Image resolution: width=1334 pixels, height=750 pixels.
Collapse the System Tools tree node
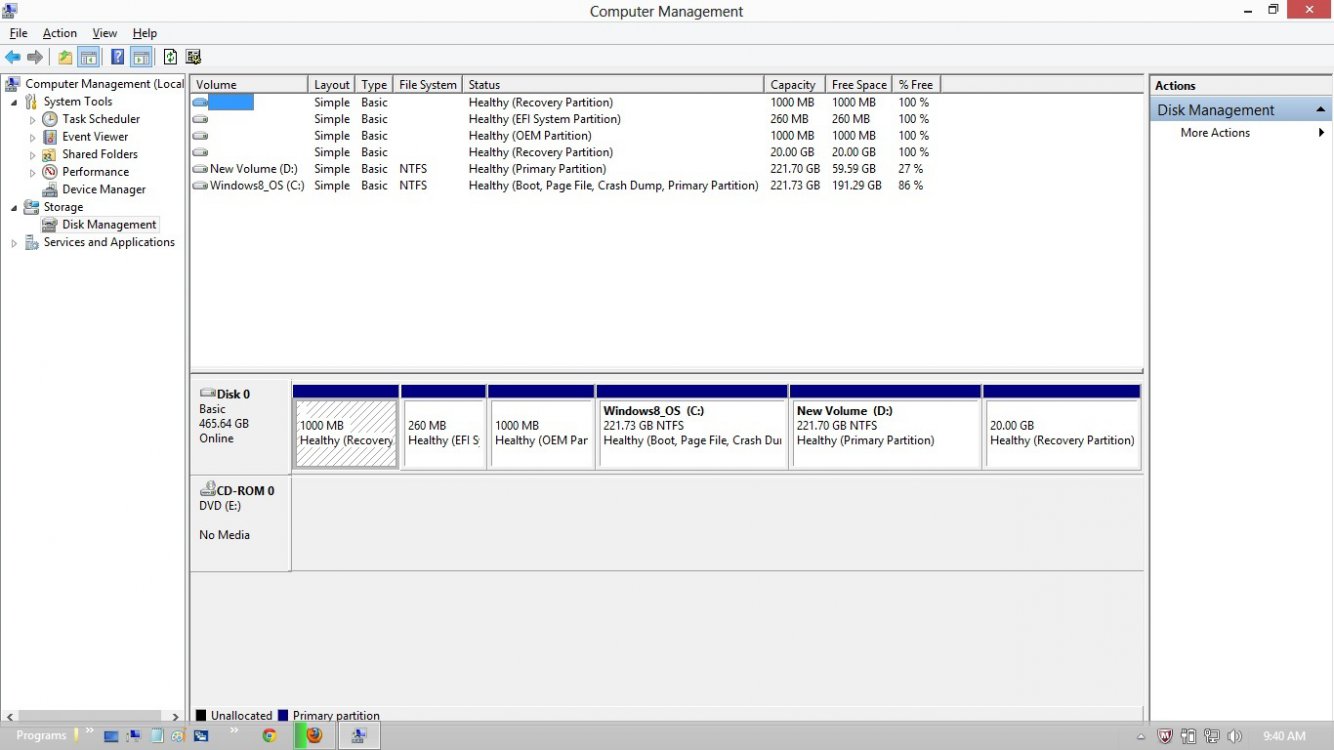click(x=14, y=102)
